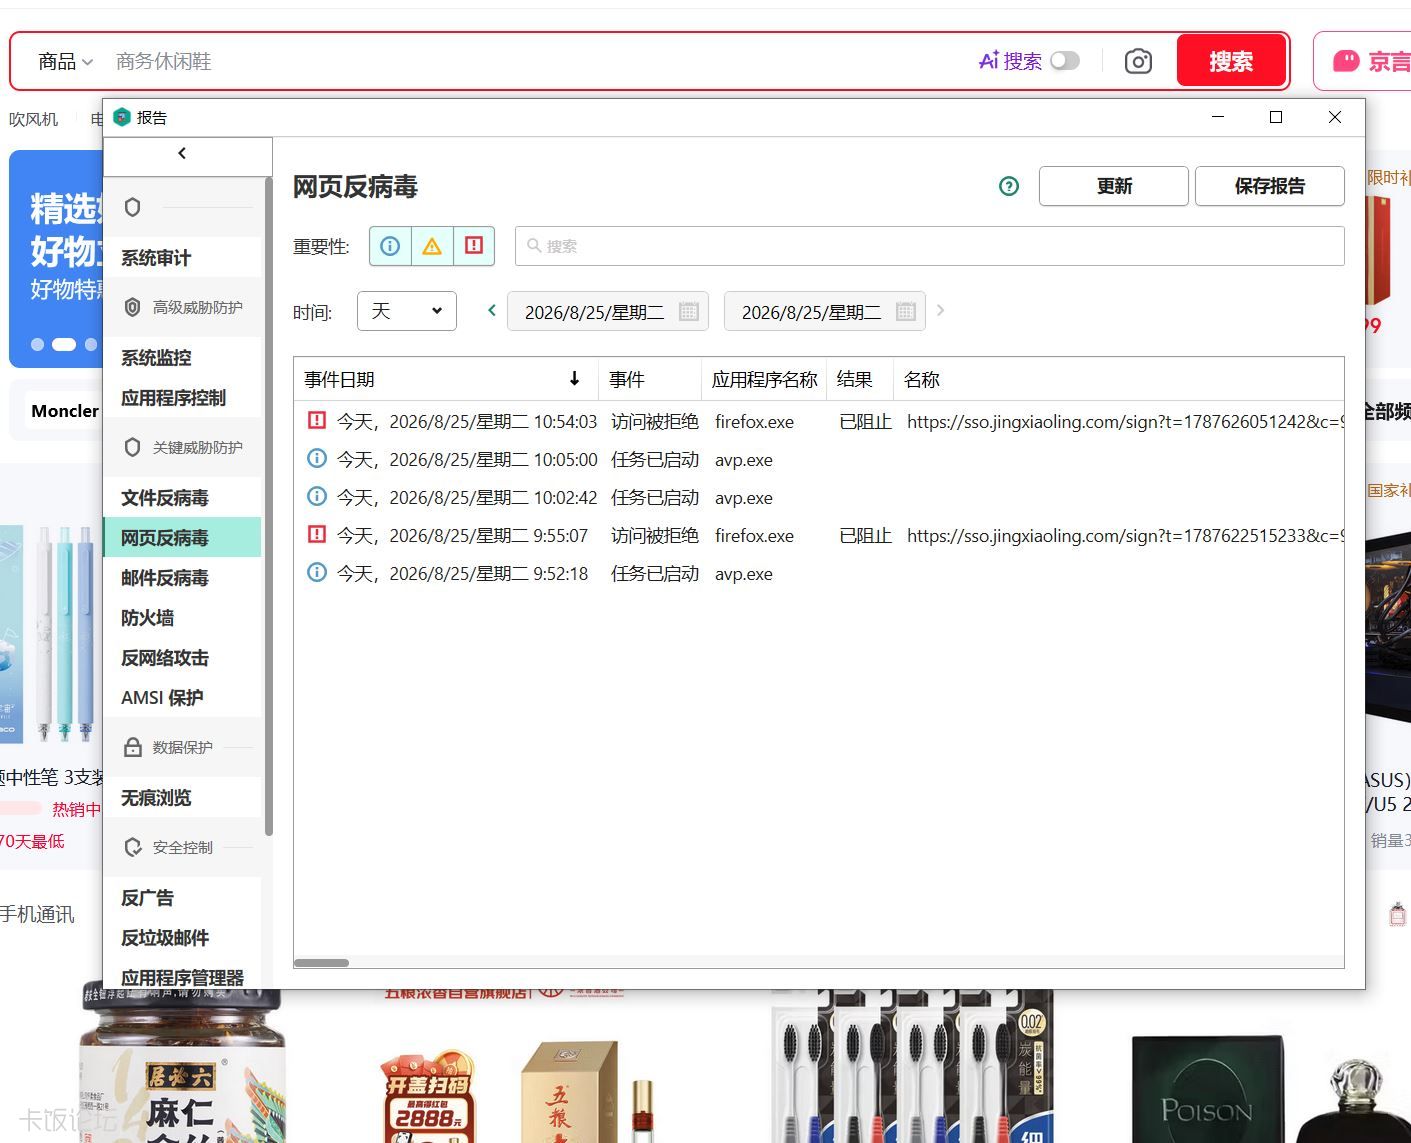
Task: Click the 高级威胁防护 shield icon
Action: pos(132,307)
